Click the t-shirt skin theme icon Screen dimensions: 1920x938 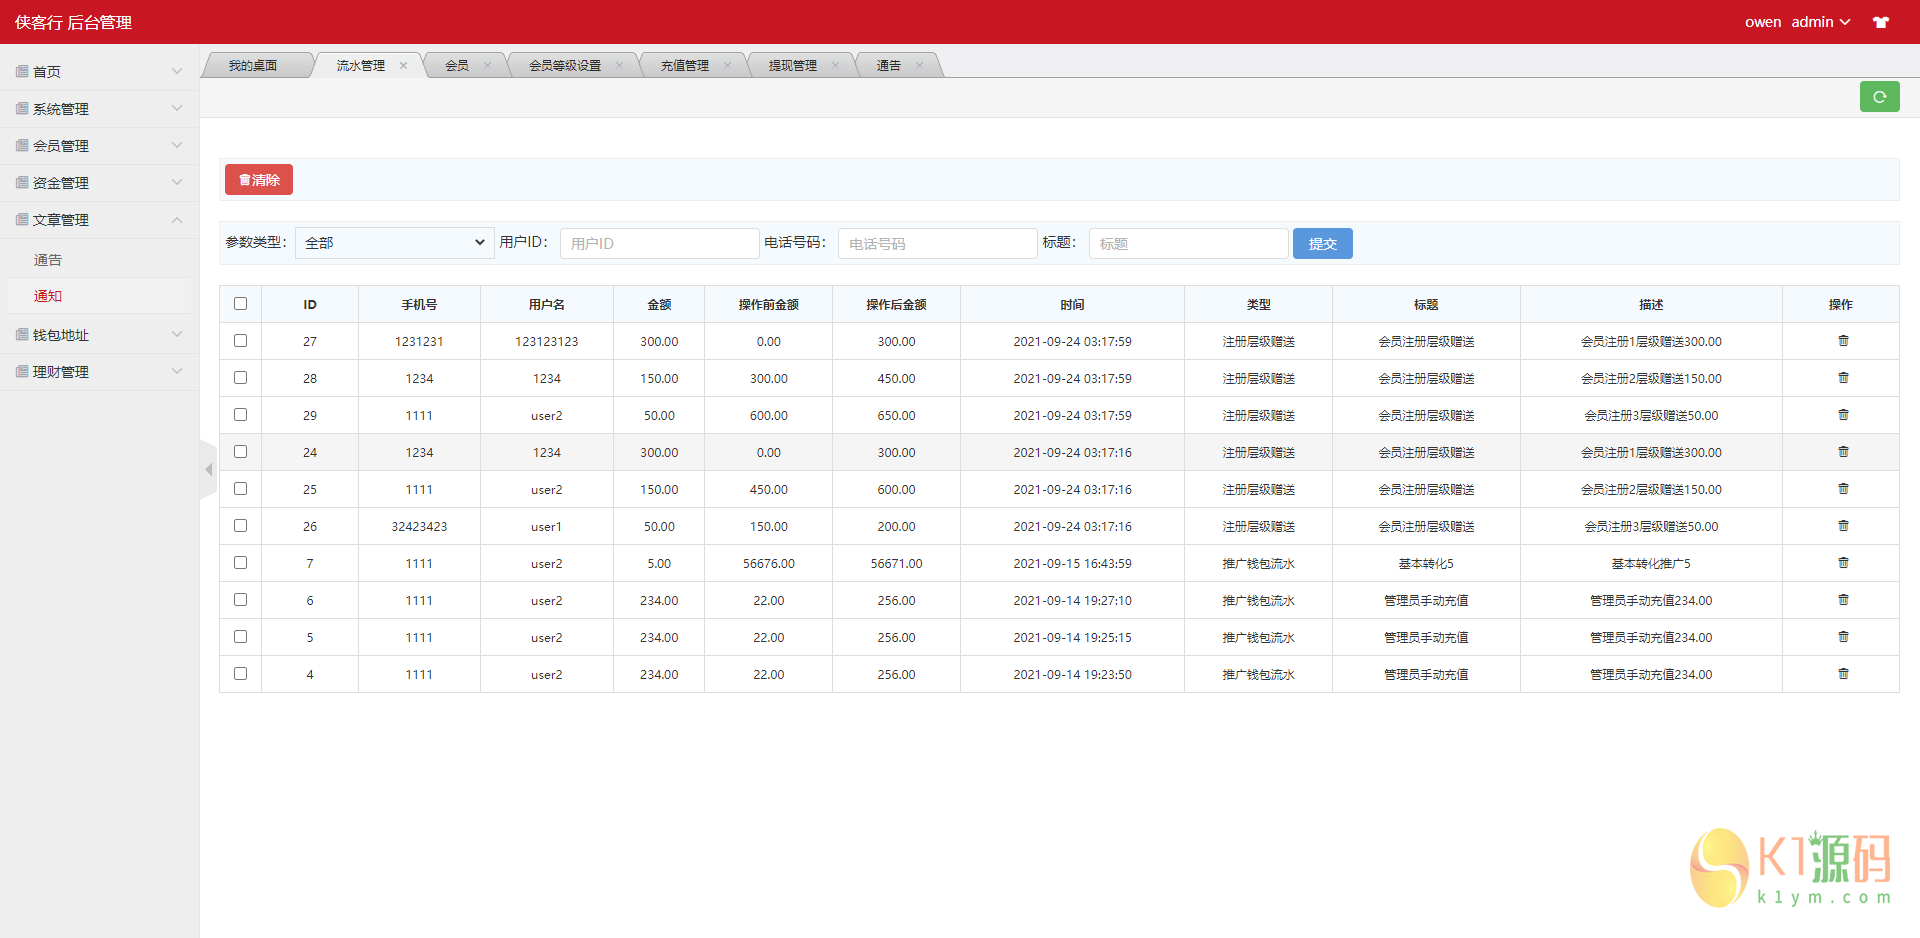click(x=1881, y=22)
